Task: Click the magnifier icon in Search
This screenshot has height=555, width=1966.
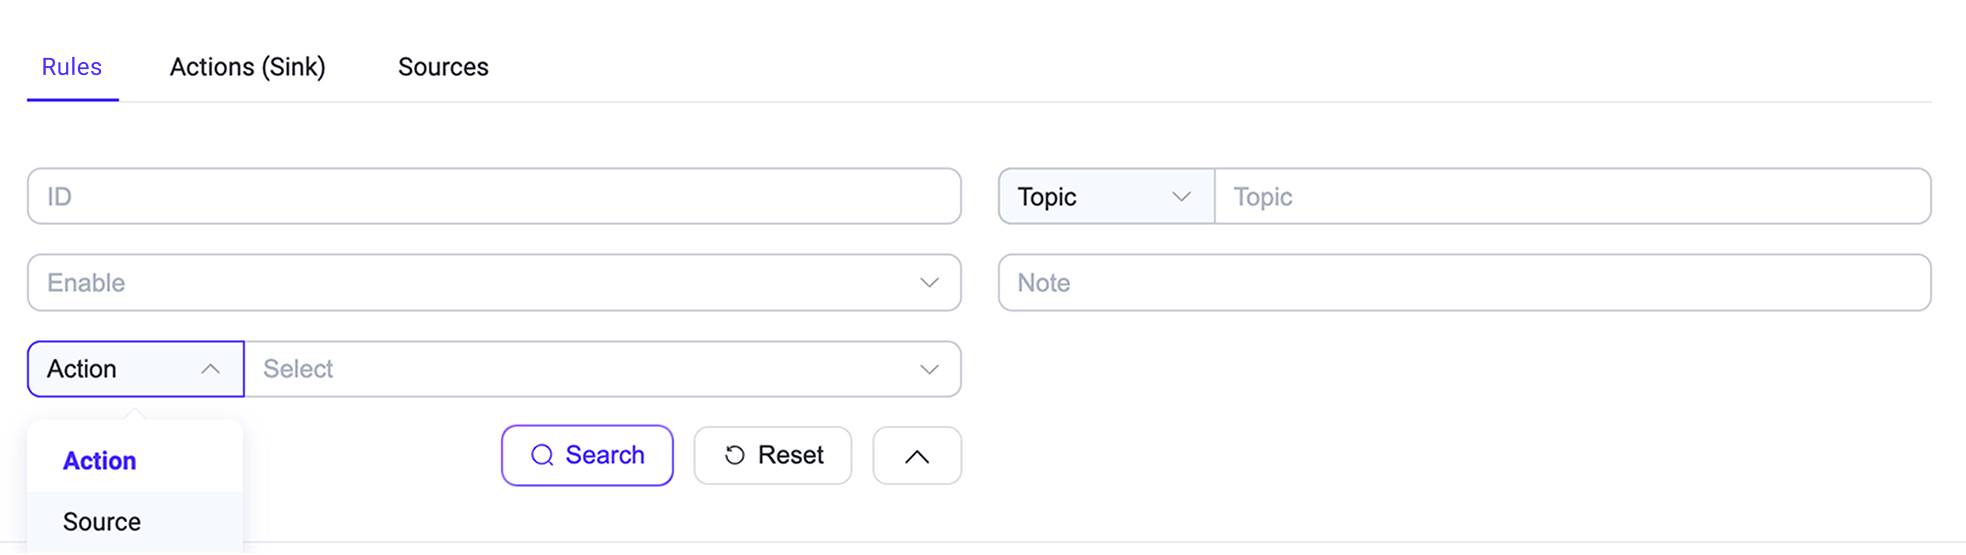Action: pyautogui.click(x=542, y=456)
